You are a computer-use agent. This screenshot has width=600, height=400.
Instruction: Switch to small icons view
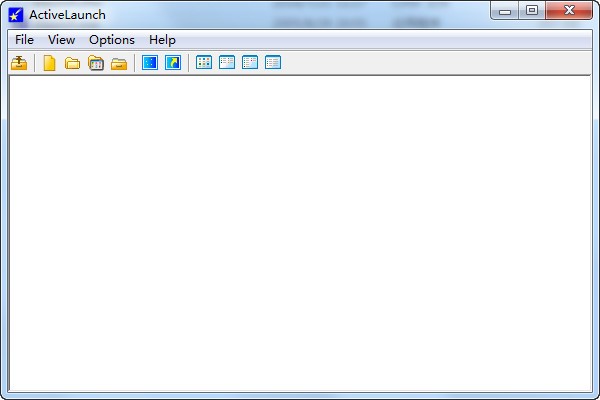click(227, 63)
